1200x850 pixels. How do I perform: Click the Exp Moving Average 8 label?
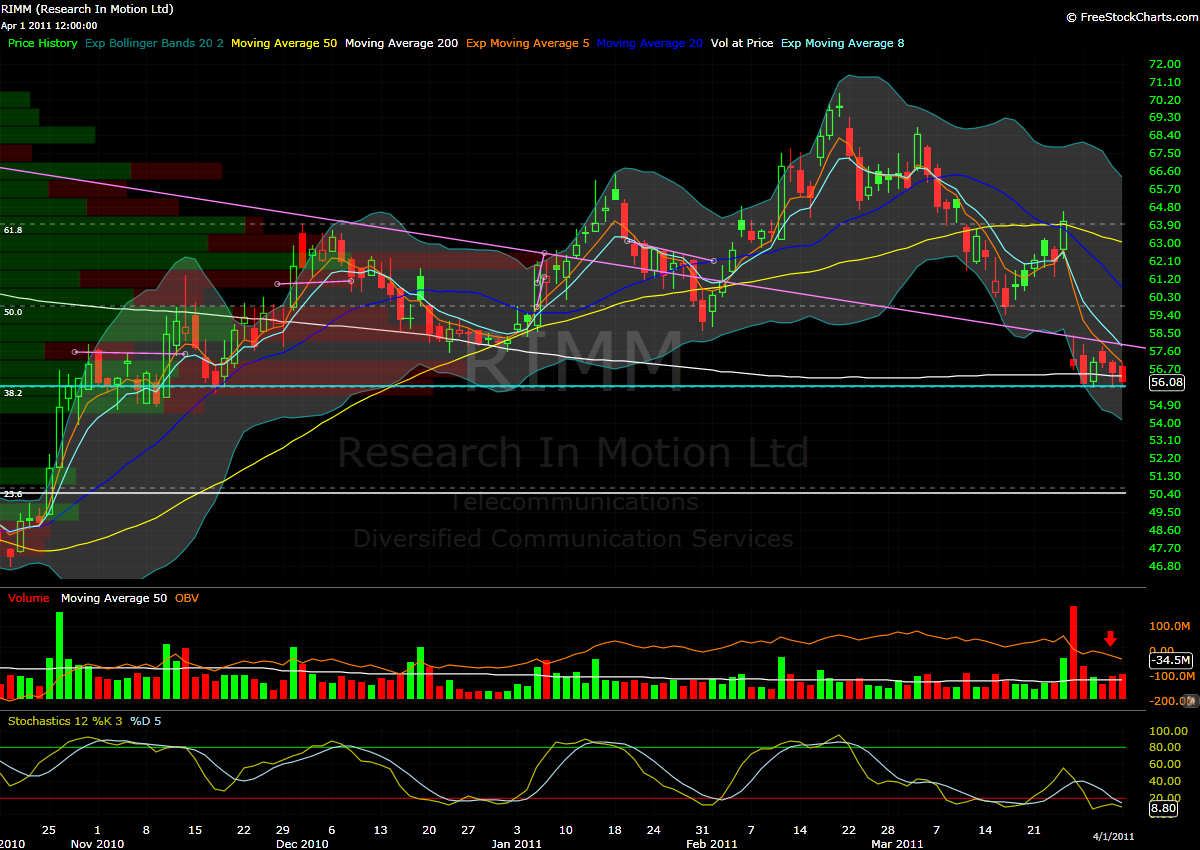coord(842,43)
